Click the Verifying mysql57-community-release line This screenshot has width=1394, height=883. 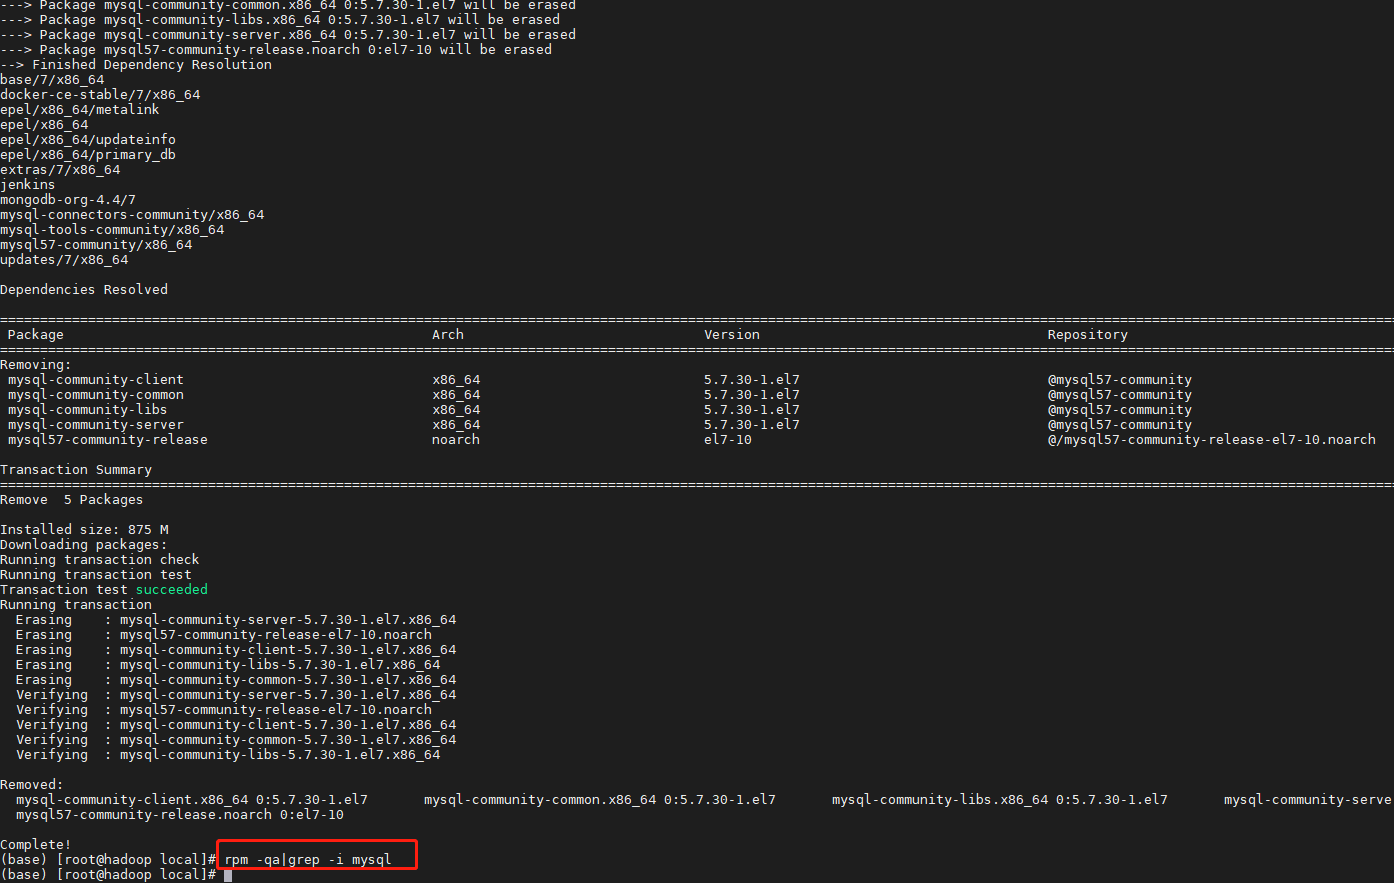click(224, 709)
